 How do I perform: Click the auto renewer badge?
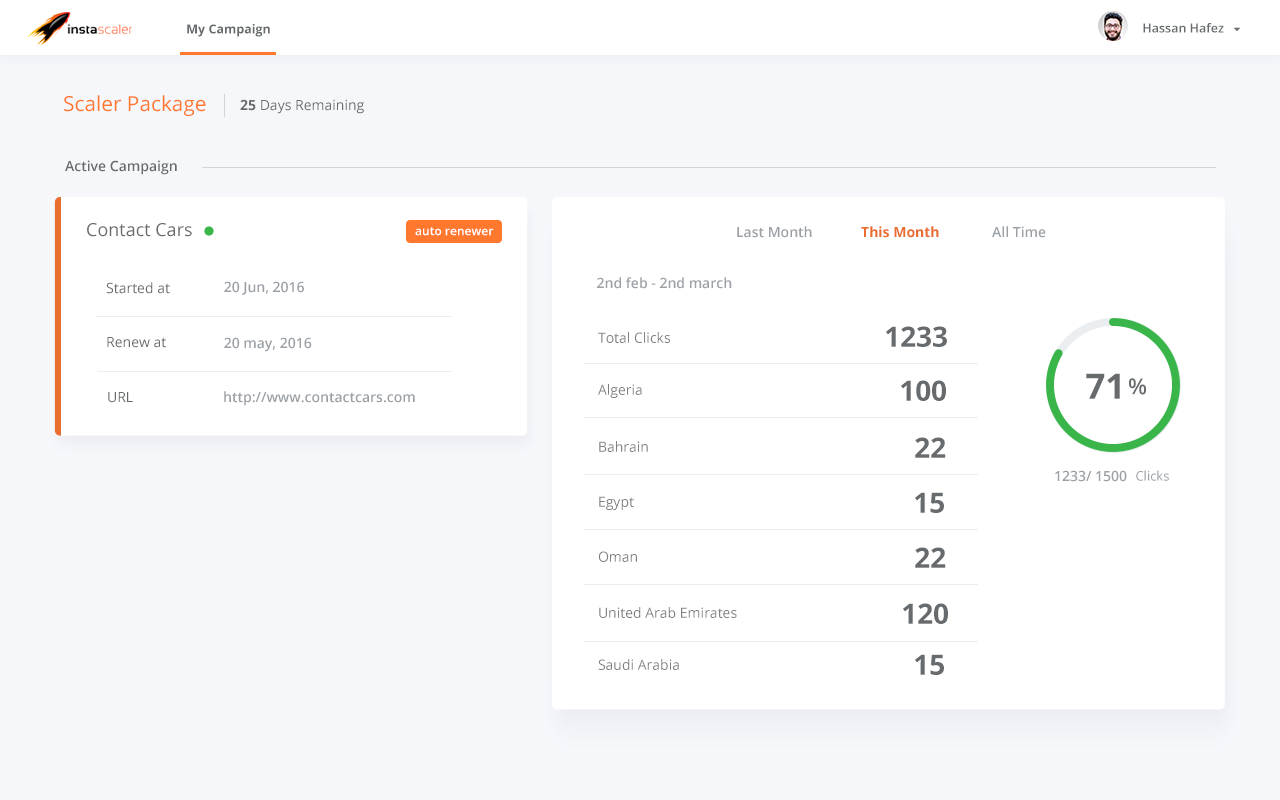[x=454, y=231]
